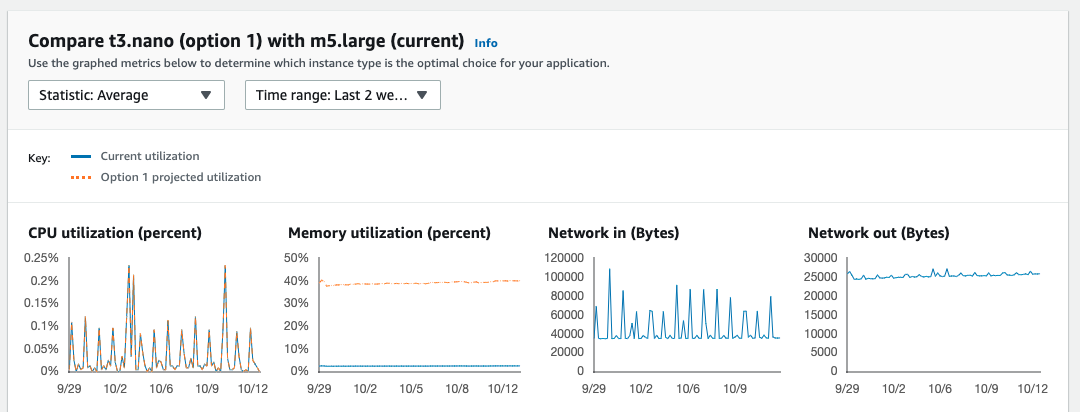Click the Network out line graph
Image resolution: width=1080 pixels, height=412 pixels.
[x=944, y=315]
